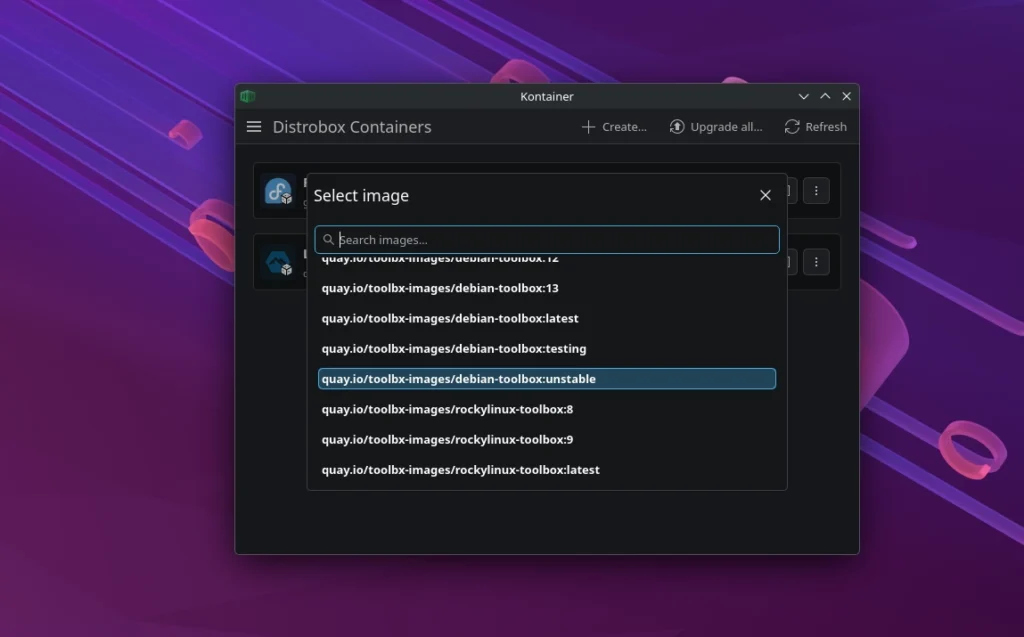Viewport: 1024px width, 637px height.
Task: Click the Refresh button
Action: [x=815, y=127]
